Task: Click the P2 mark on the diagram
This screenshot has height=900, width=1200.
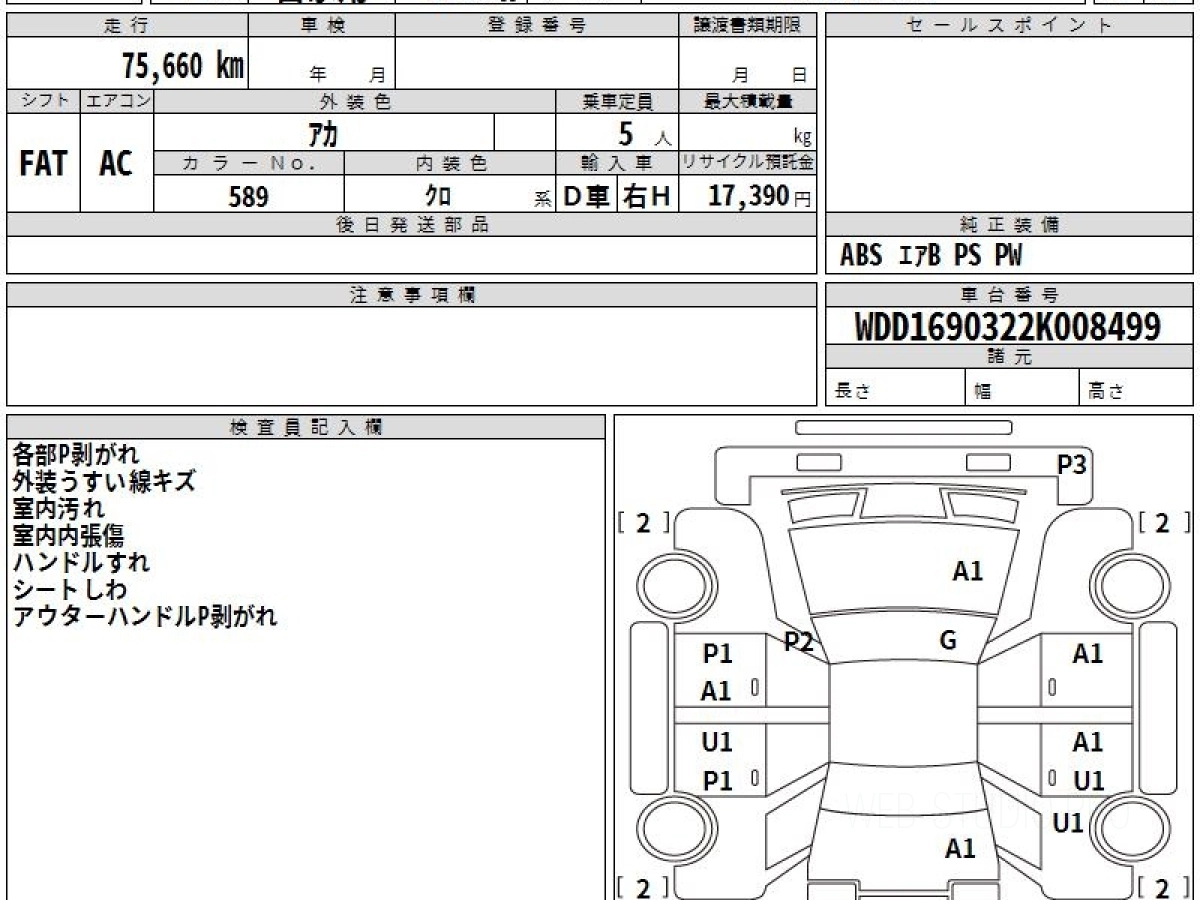Action: [x=799, y=643]
